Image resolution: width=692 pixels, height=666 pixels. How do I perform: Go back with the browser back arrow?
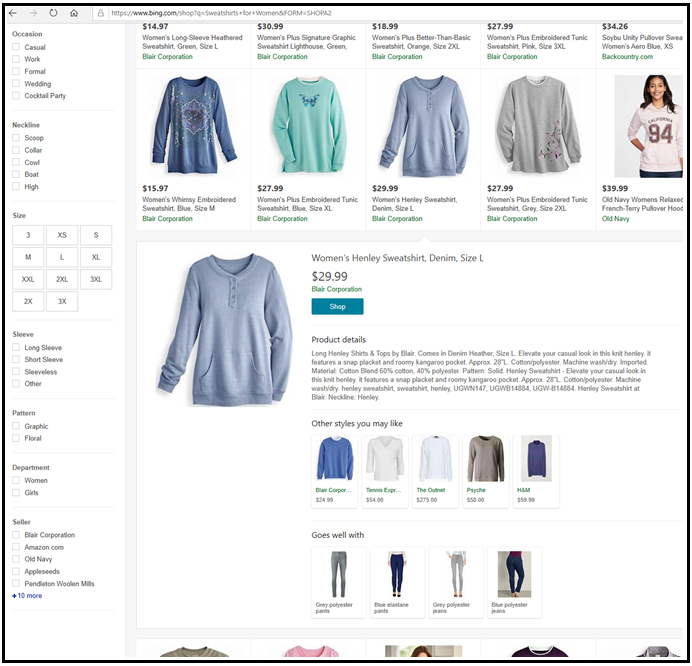(x=13, y=13)
